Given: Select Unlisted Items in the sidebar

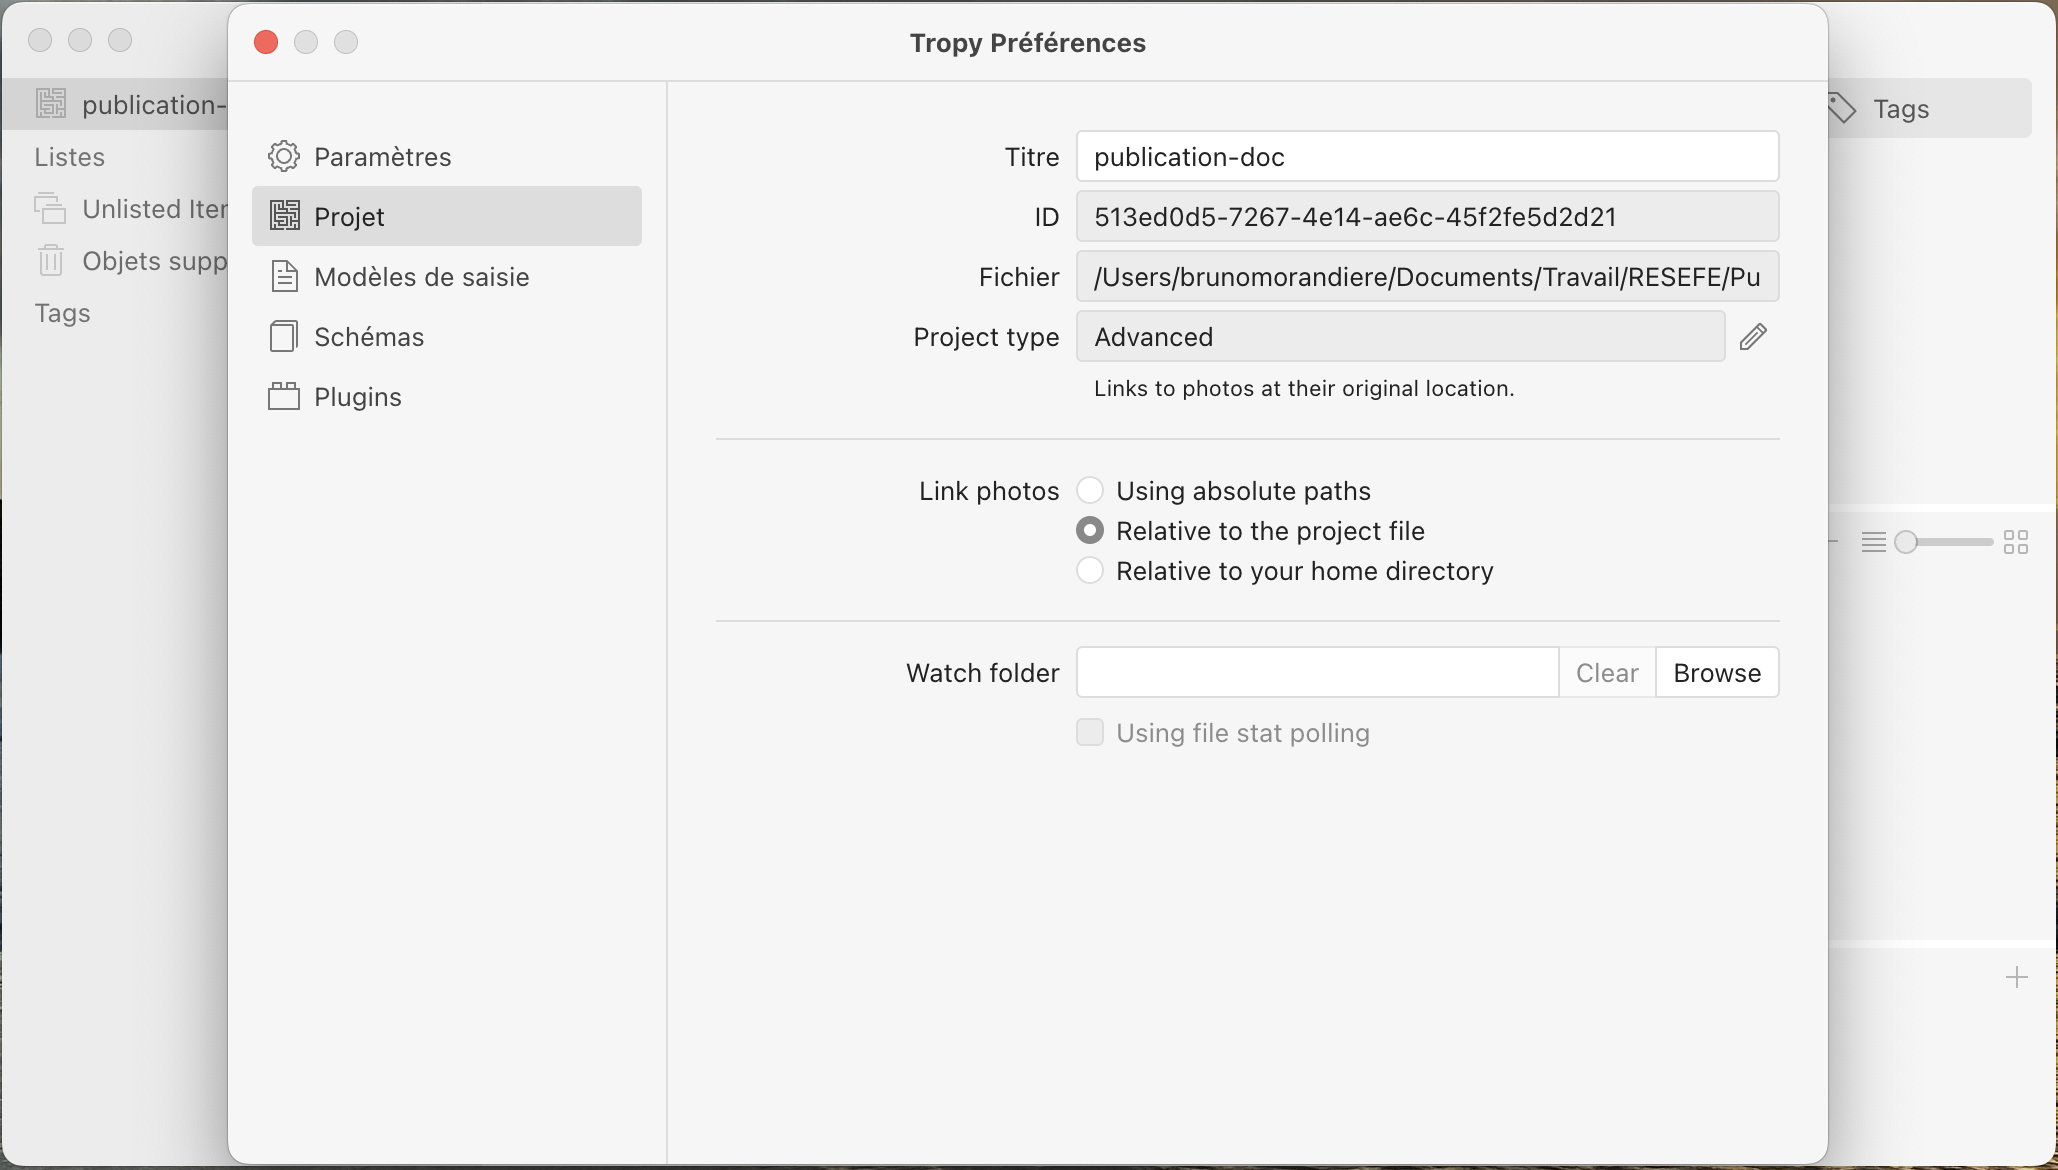Looking at the screenshot, I should 154,209.
